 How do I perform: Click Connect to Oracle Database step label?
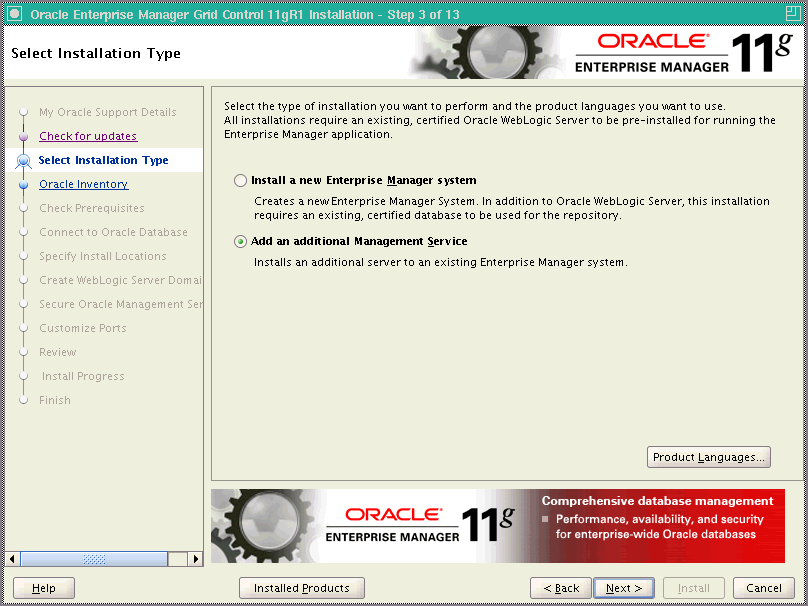click(x=113, y=232)
